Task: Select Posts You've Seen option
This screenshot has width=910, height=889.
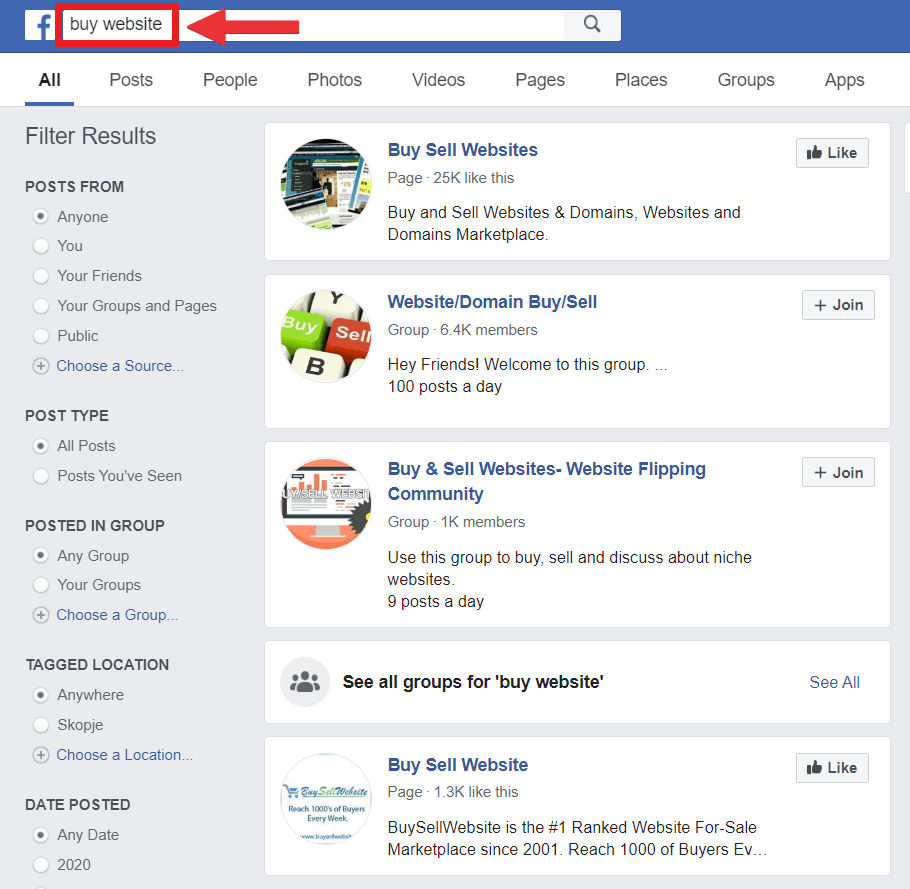Action: (41, 476)
